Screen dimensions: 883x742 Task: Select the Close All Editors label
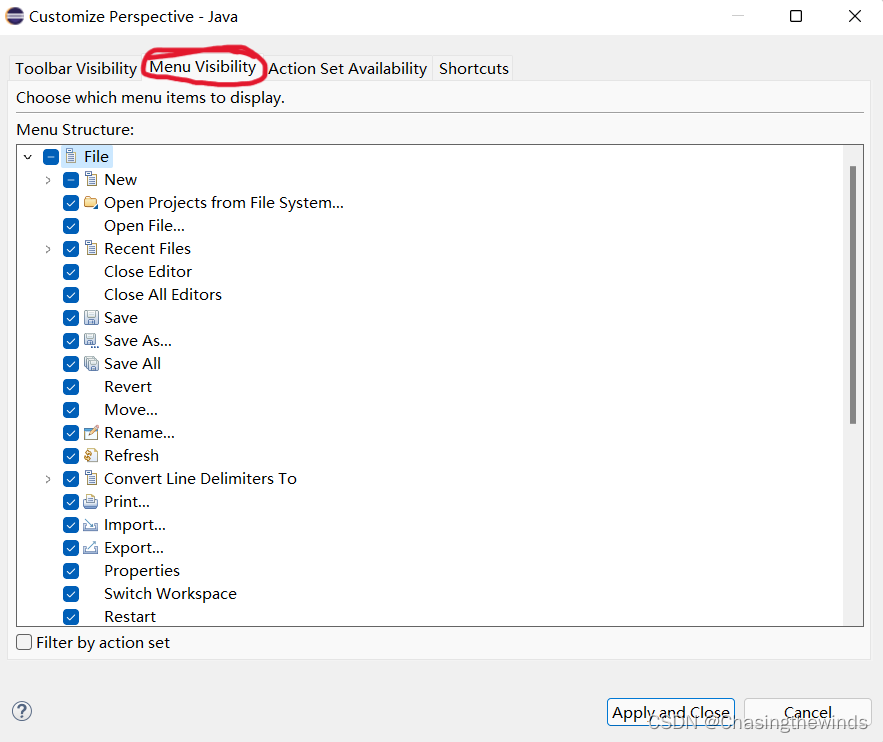click(163, 294)
